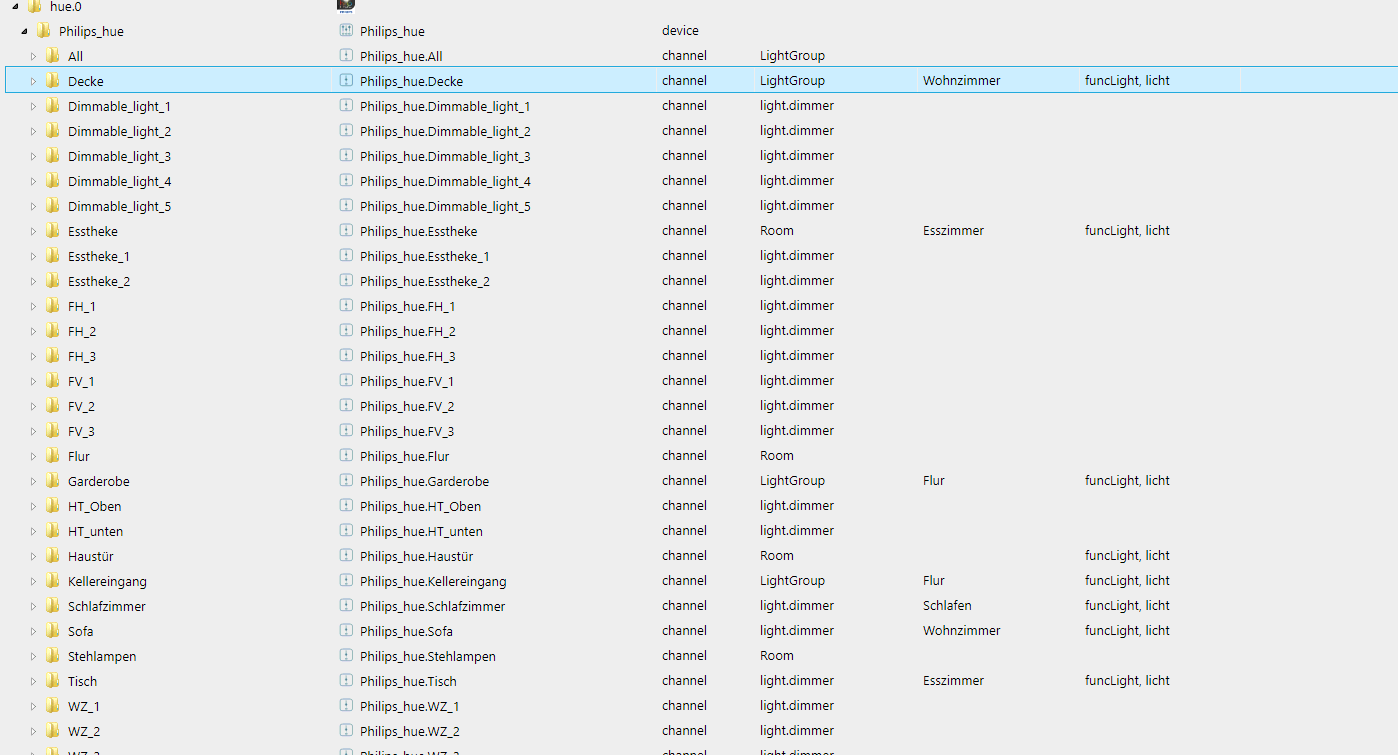Click the device icon beside Philips_hue name

[x=346, y=31]
